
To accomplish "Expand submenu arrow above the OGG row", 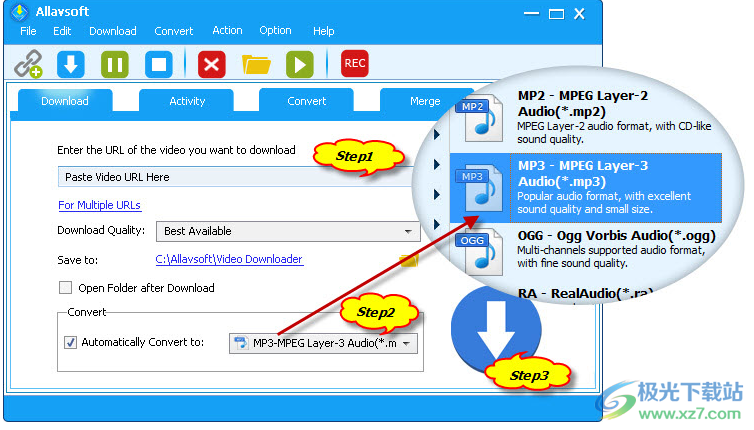I will point(437,224).
